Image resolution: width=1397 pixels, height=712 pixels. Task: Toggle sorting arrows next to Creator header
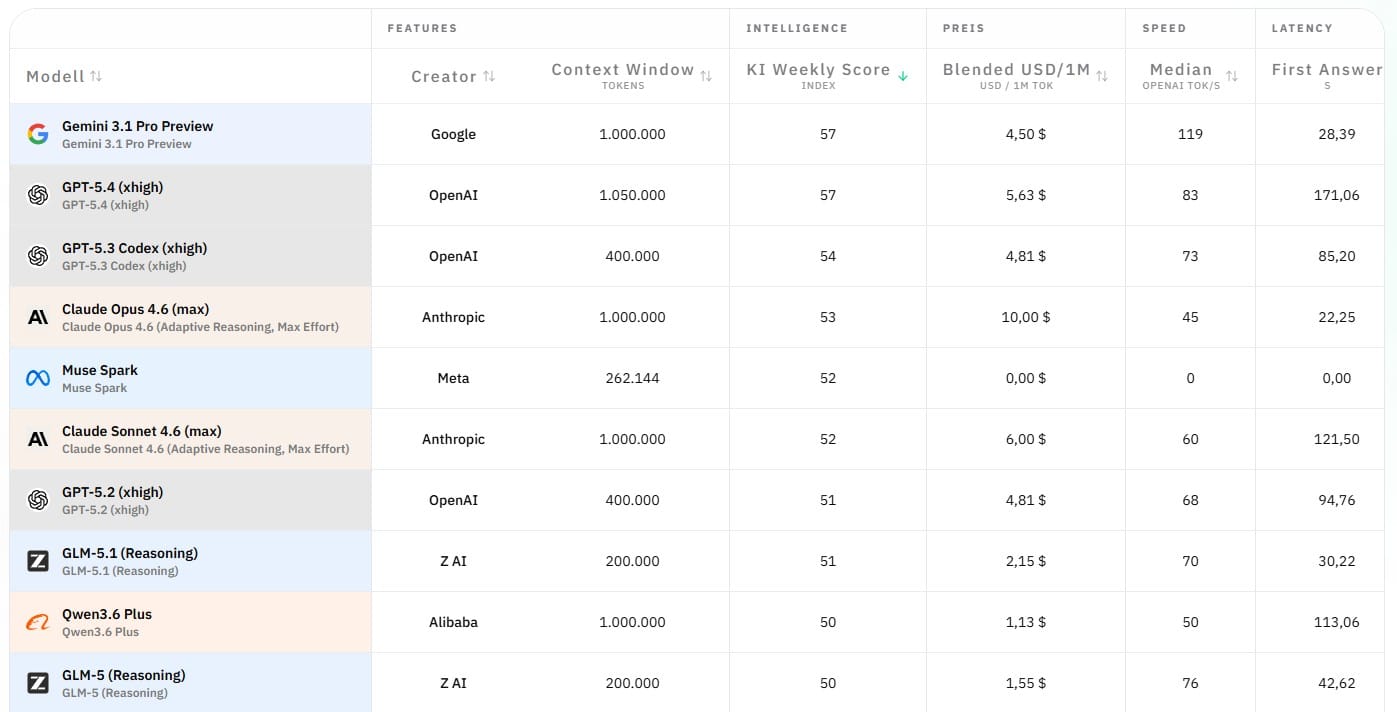(x=489, y=76)
